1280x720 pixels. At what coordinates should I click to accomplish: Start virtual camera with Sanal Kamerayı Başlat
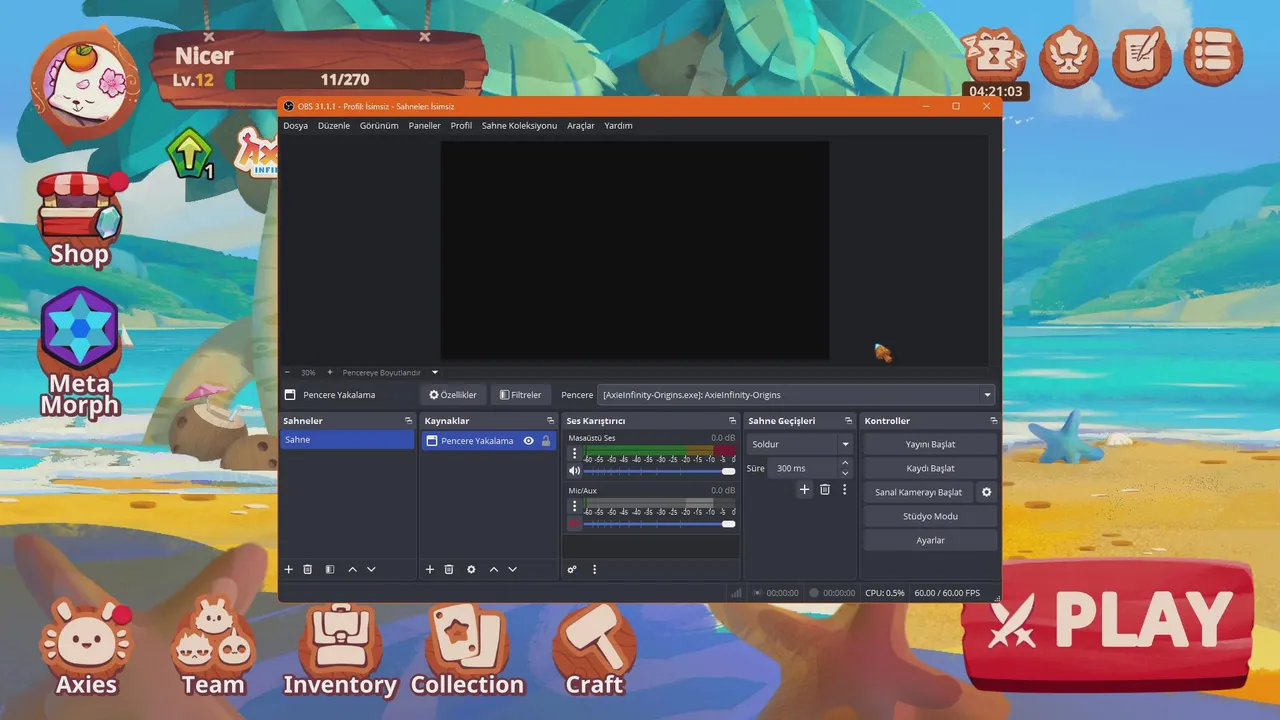(x=918, y=492)
